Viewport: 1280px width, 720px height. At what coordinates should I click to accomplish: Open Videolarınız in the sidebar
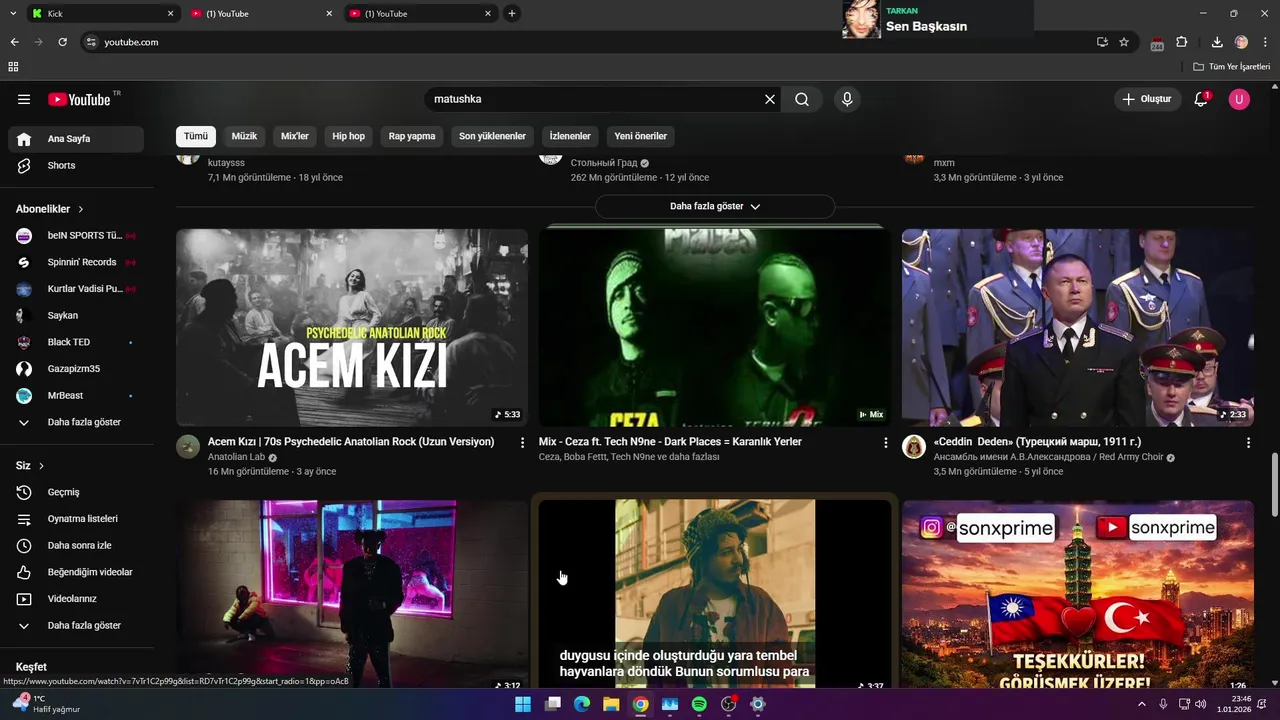76,599
